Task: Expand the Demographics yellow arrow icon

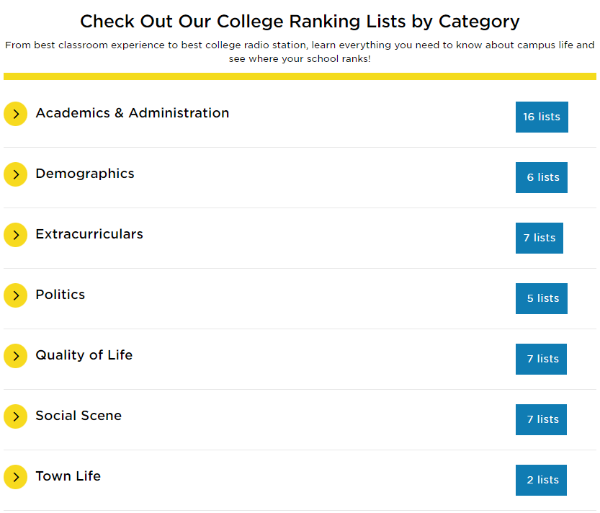Action: 15,174
